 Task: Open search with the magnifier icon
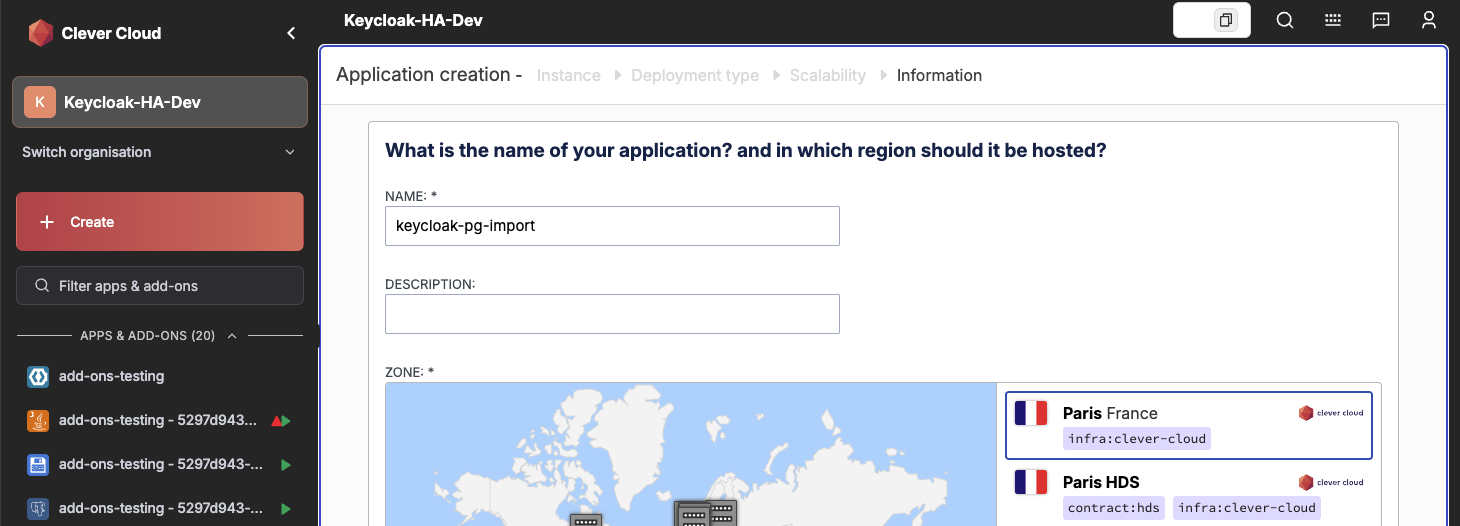(x=1285, y=20)
